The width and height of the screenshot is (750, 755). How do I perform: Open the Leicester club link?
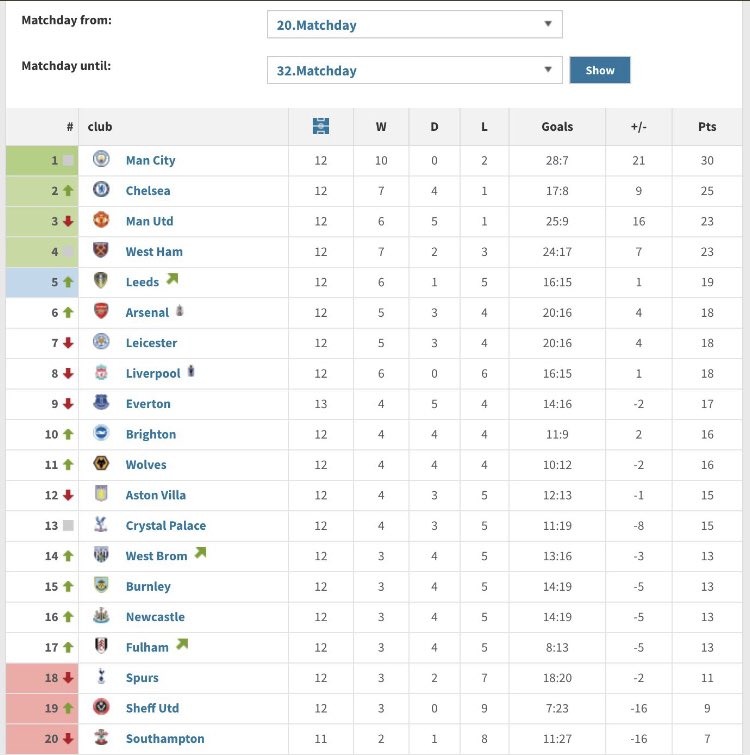click(151, 343)
